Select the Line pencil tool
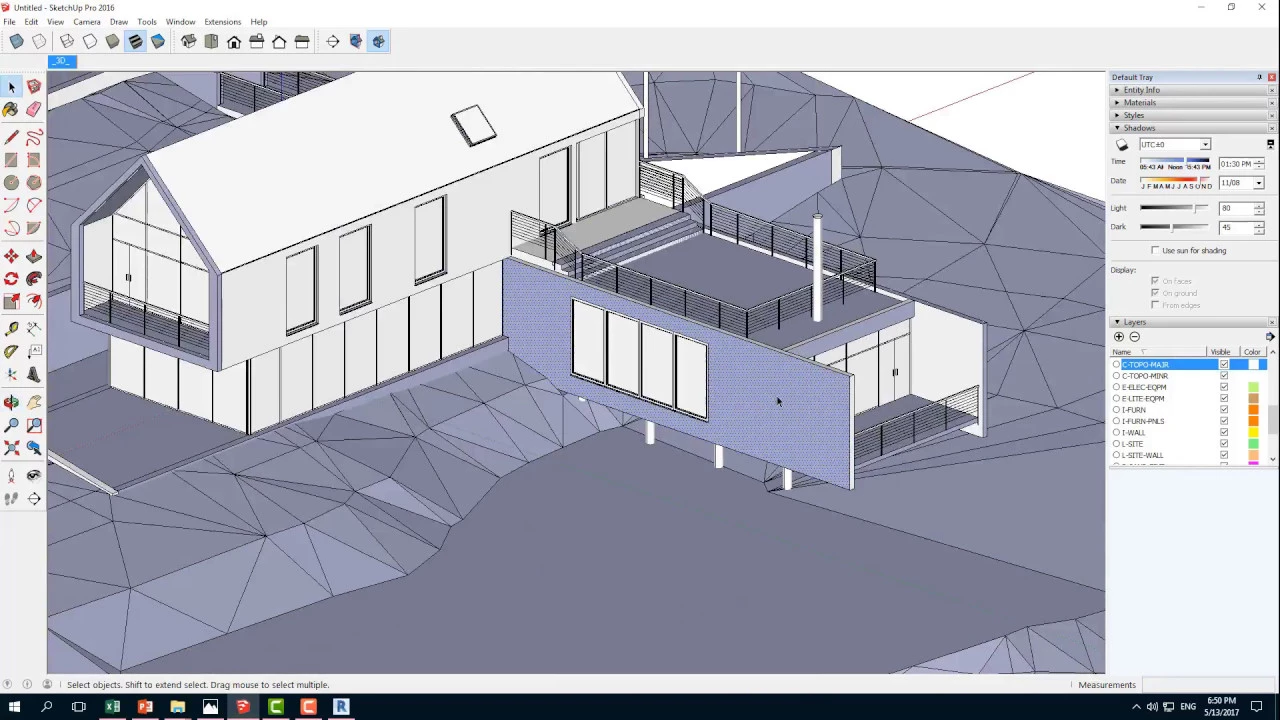The height and width of the screenshot is (720, 1280). (12, 137)
